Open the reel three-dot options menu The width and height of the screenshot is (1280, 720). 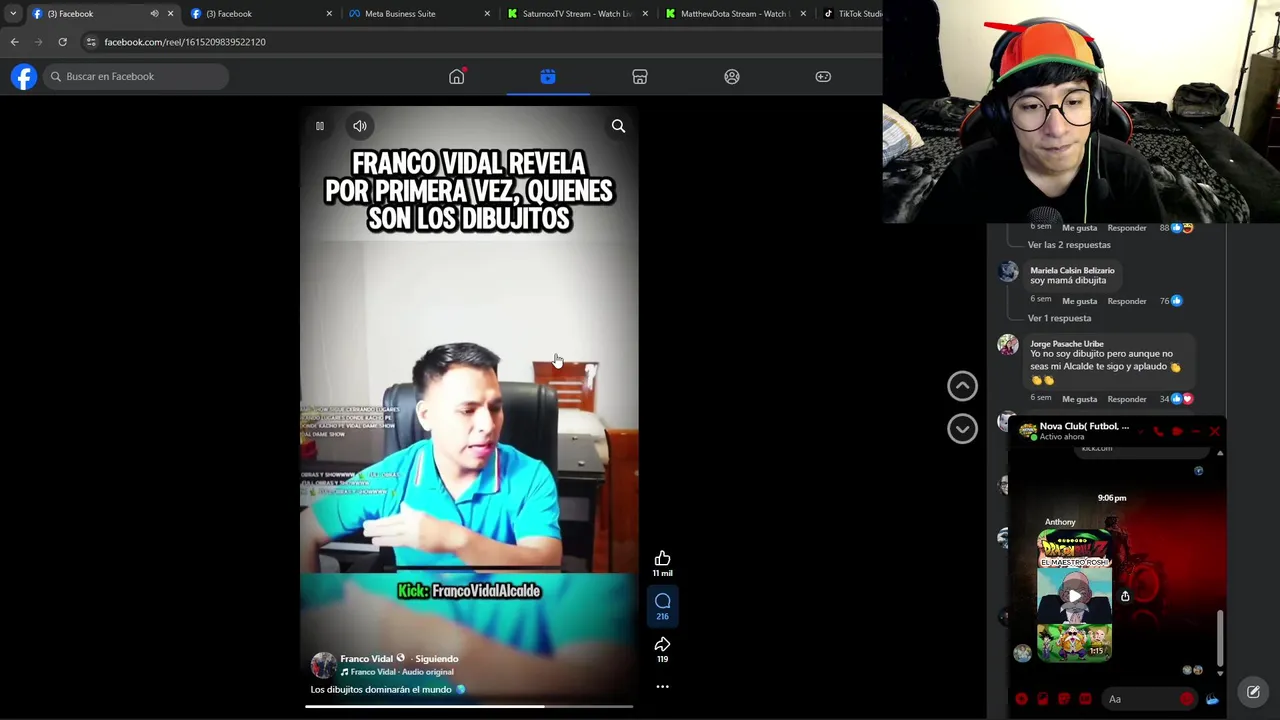[662, 687]
